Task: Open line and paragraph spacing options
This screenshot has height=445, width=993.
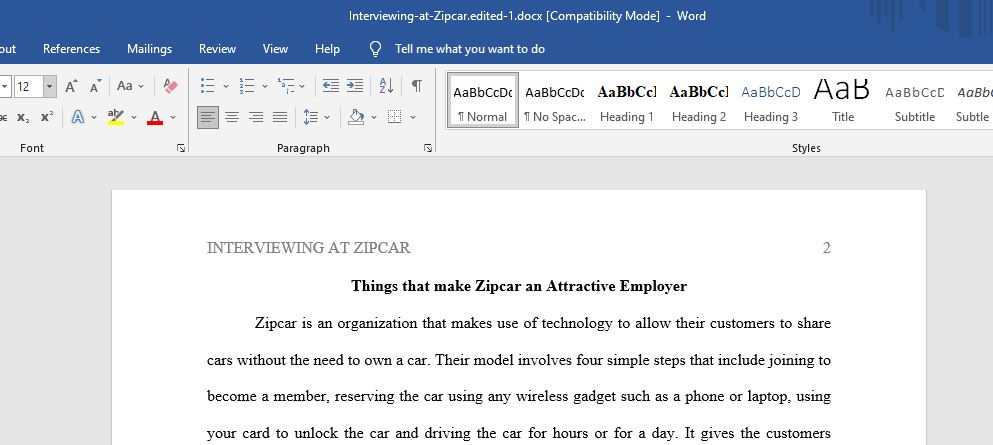Action: coord(310,117)
